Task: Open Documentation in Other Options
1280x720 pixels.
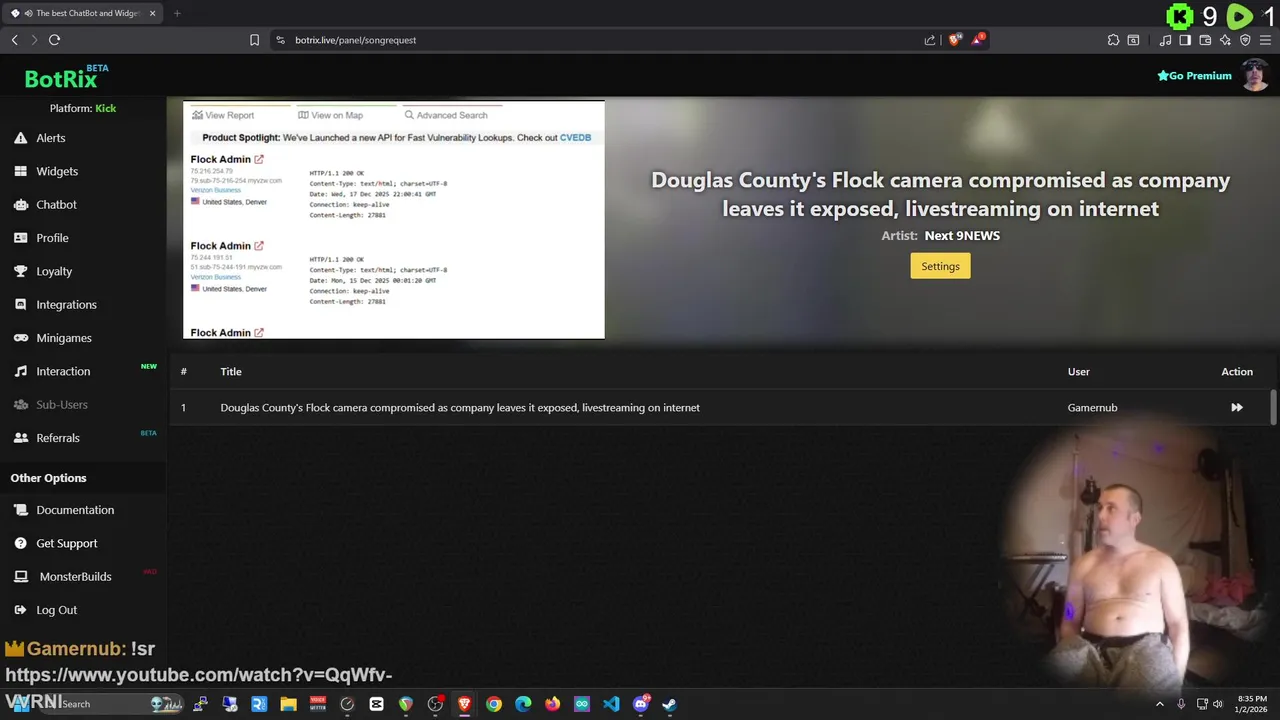Action: pyautogui.click(x=75, y=510)
